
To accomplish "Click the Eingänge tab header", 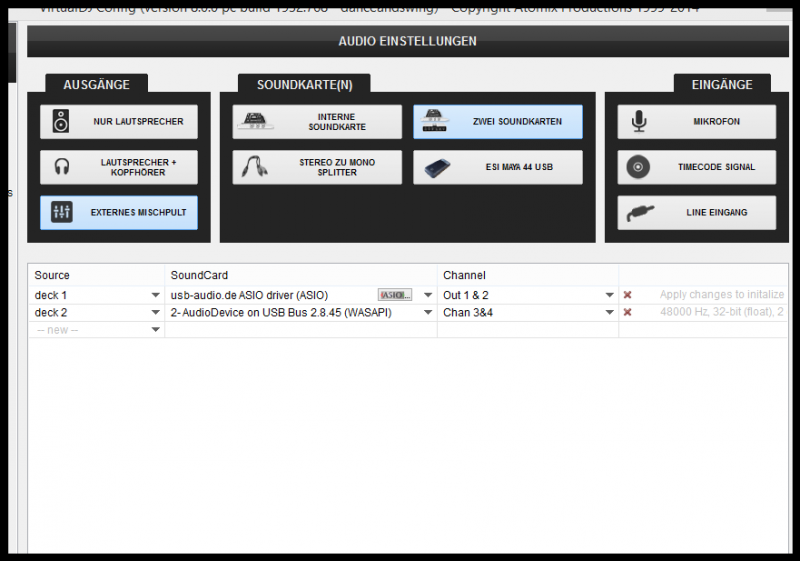I will click(x=722, y=84).
